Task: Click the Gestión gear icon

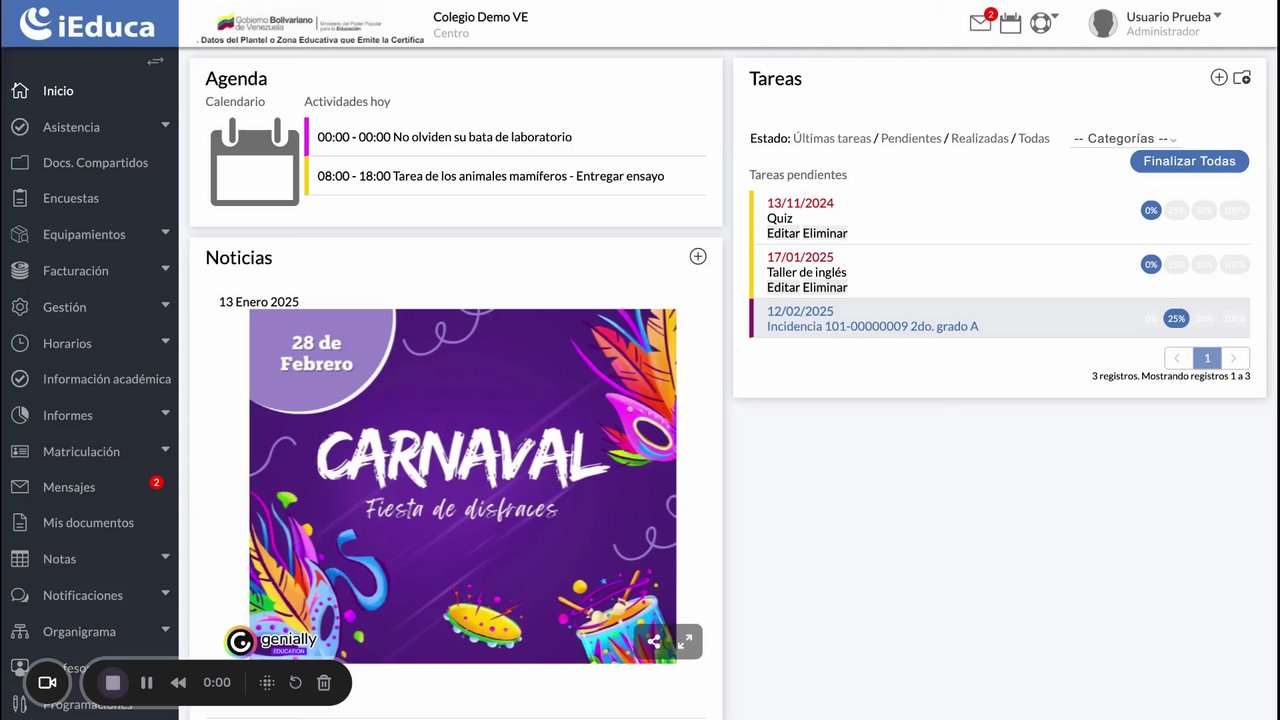Action: click(x=20, y=307)
